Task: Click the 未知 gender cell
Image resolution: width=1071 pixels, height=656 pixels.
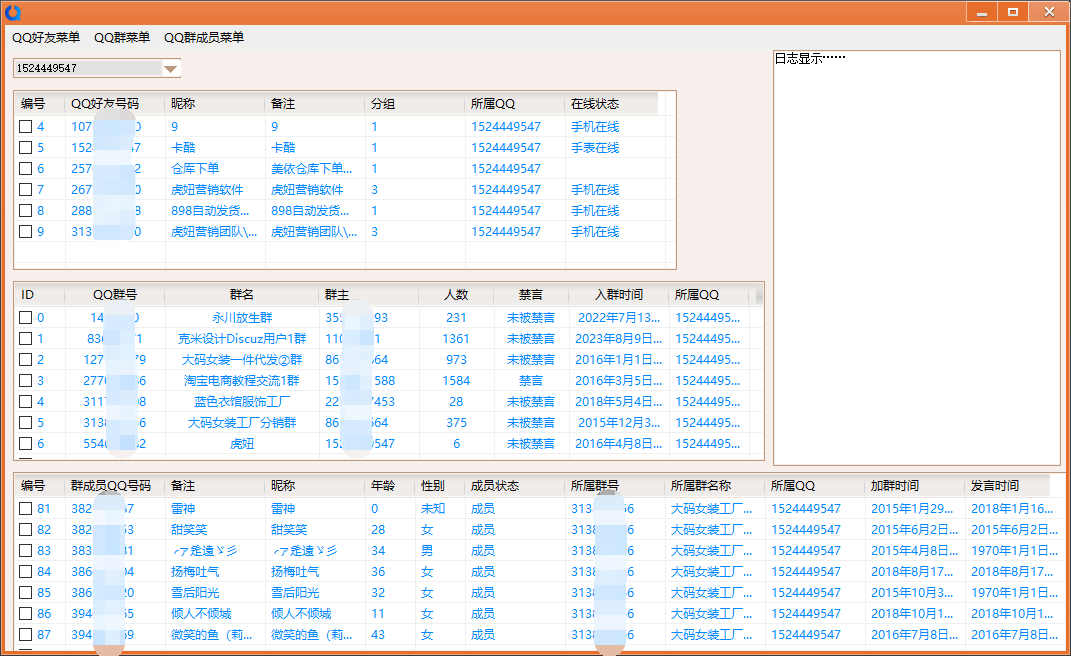Action: pyautogui.click(x=433, y=508)
